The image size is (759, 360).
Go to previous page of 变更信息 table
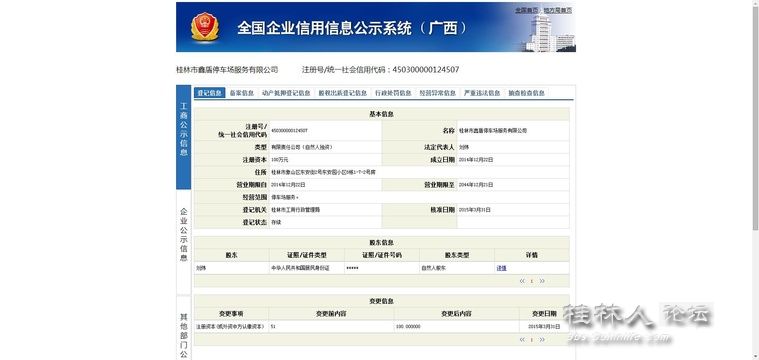[522, 340]
